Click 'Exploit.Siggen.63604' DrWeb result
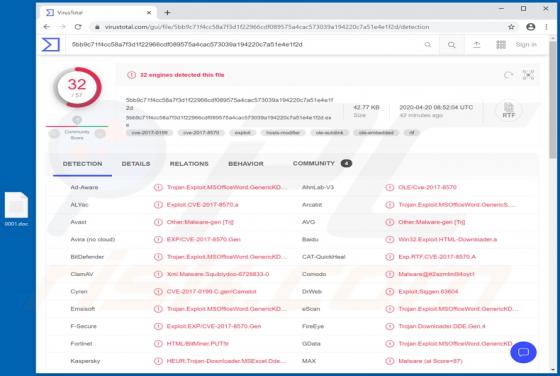Screen dimensions: 560x376 (x=428, y=292)
